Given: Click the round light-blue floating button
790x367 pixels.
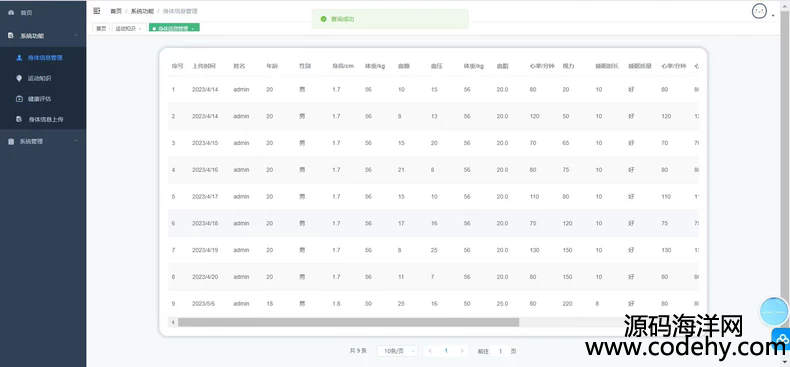Looking at the screenshot, I should click(x=774, y=312).
